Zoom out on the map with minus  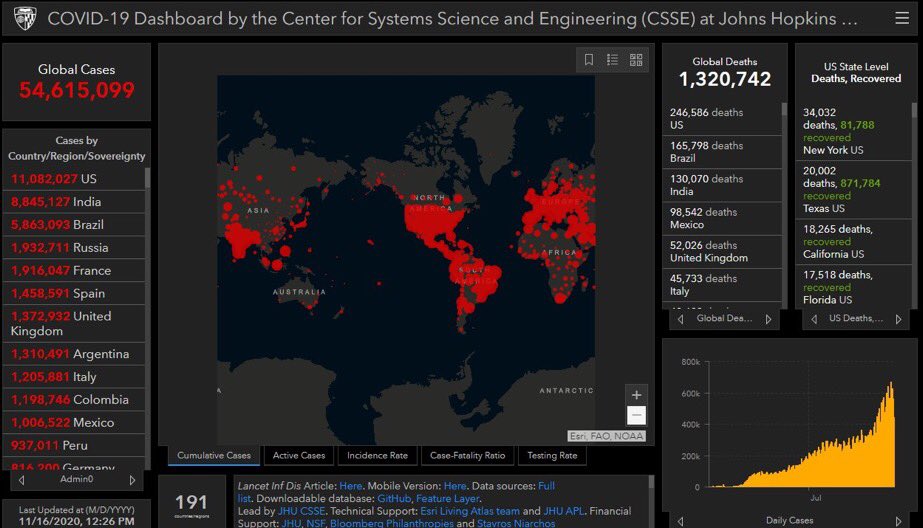click(x=636, y=415)
